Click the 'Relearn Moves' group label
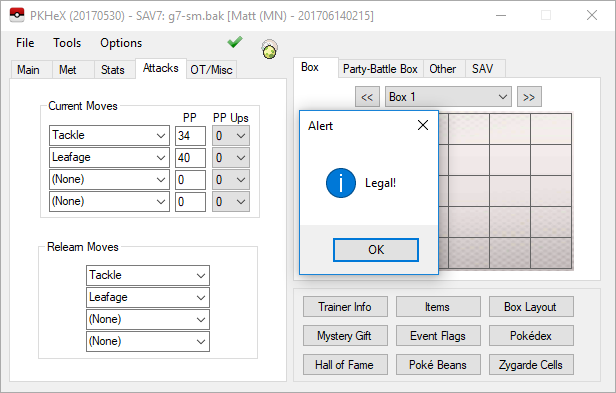Viewport: 616px width, 393px height. 83,247
